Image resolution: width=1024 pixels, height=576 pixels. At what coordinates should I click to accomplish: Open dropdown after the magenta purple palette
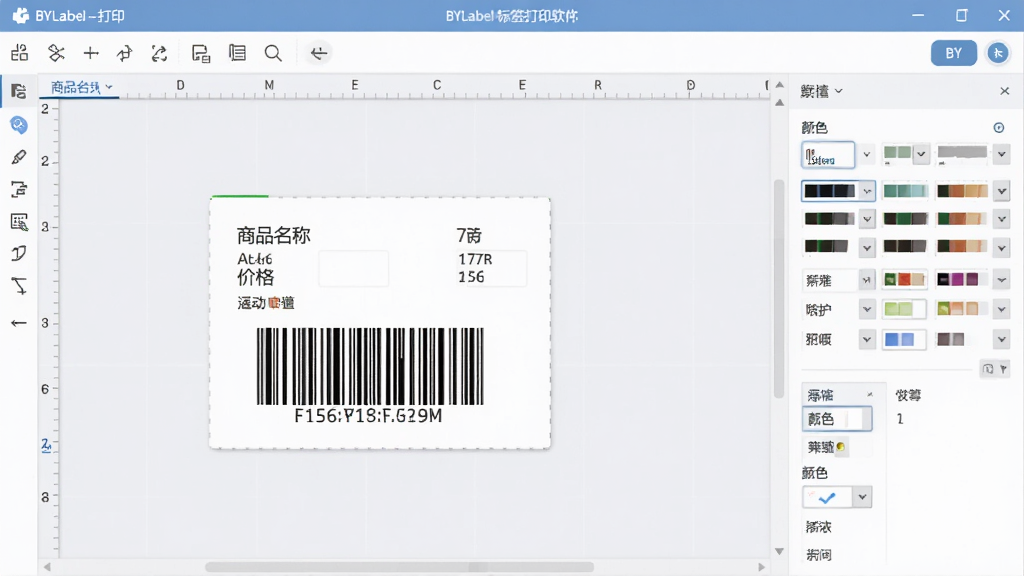pyautogui.click(x=1002, y=280)
